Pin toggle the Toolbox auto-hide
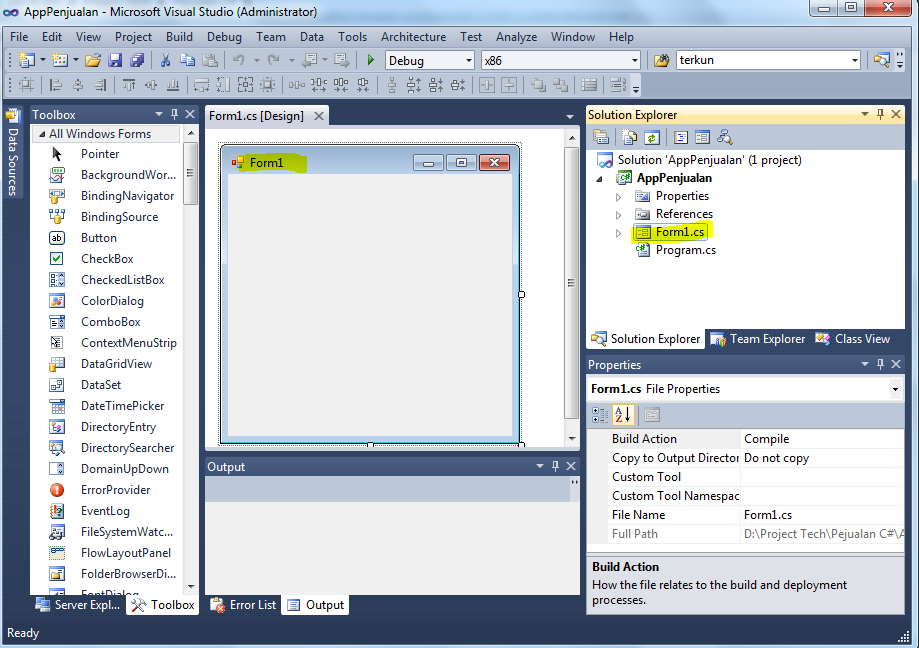This screenshot has width=919, height=648. [174, 114]
